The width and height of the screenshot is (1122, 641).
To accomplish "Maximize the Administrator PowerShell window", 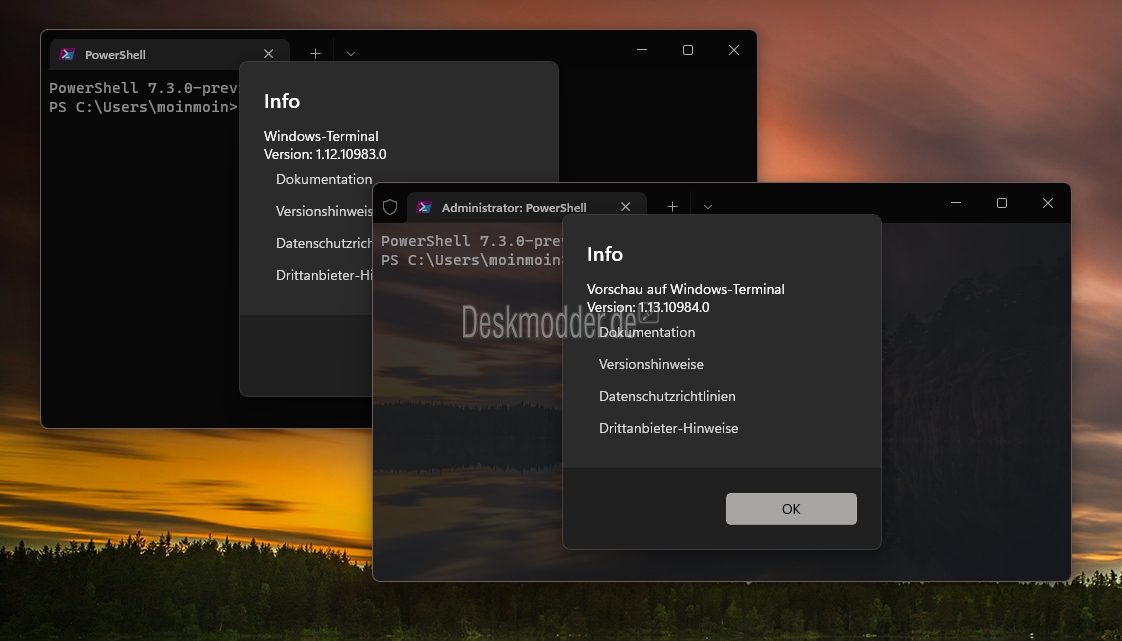I will [x=1002, y=203].
